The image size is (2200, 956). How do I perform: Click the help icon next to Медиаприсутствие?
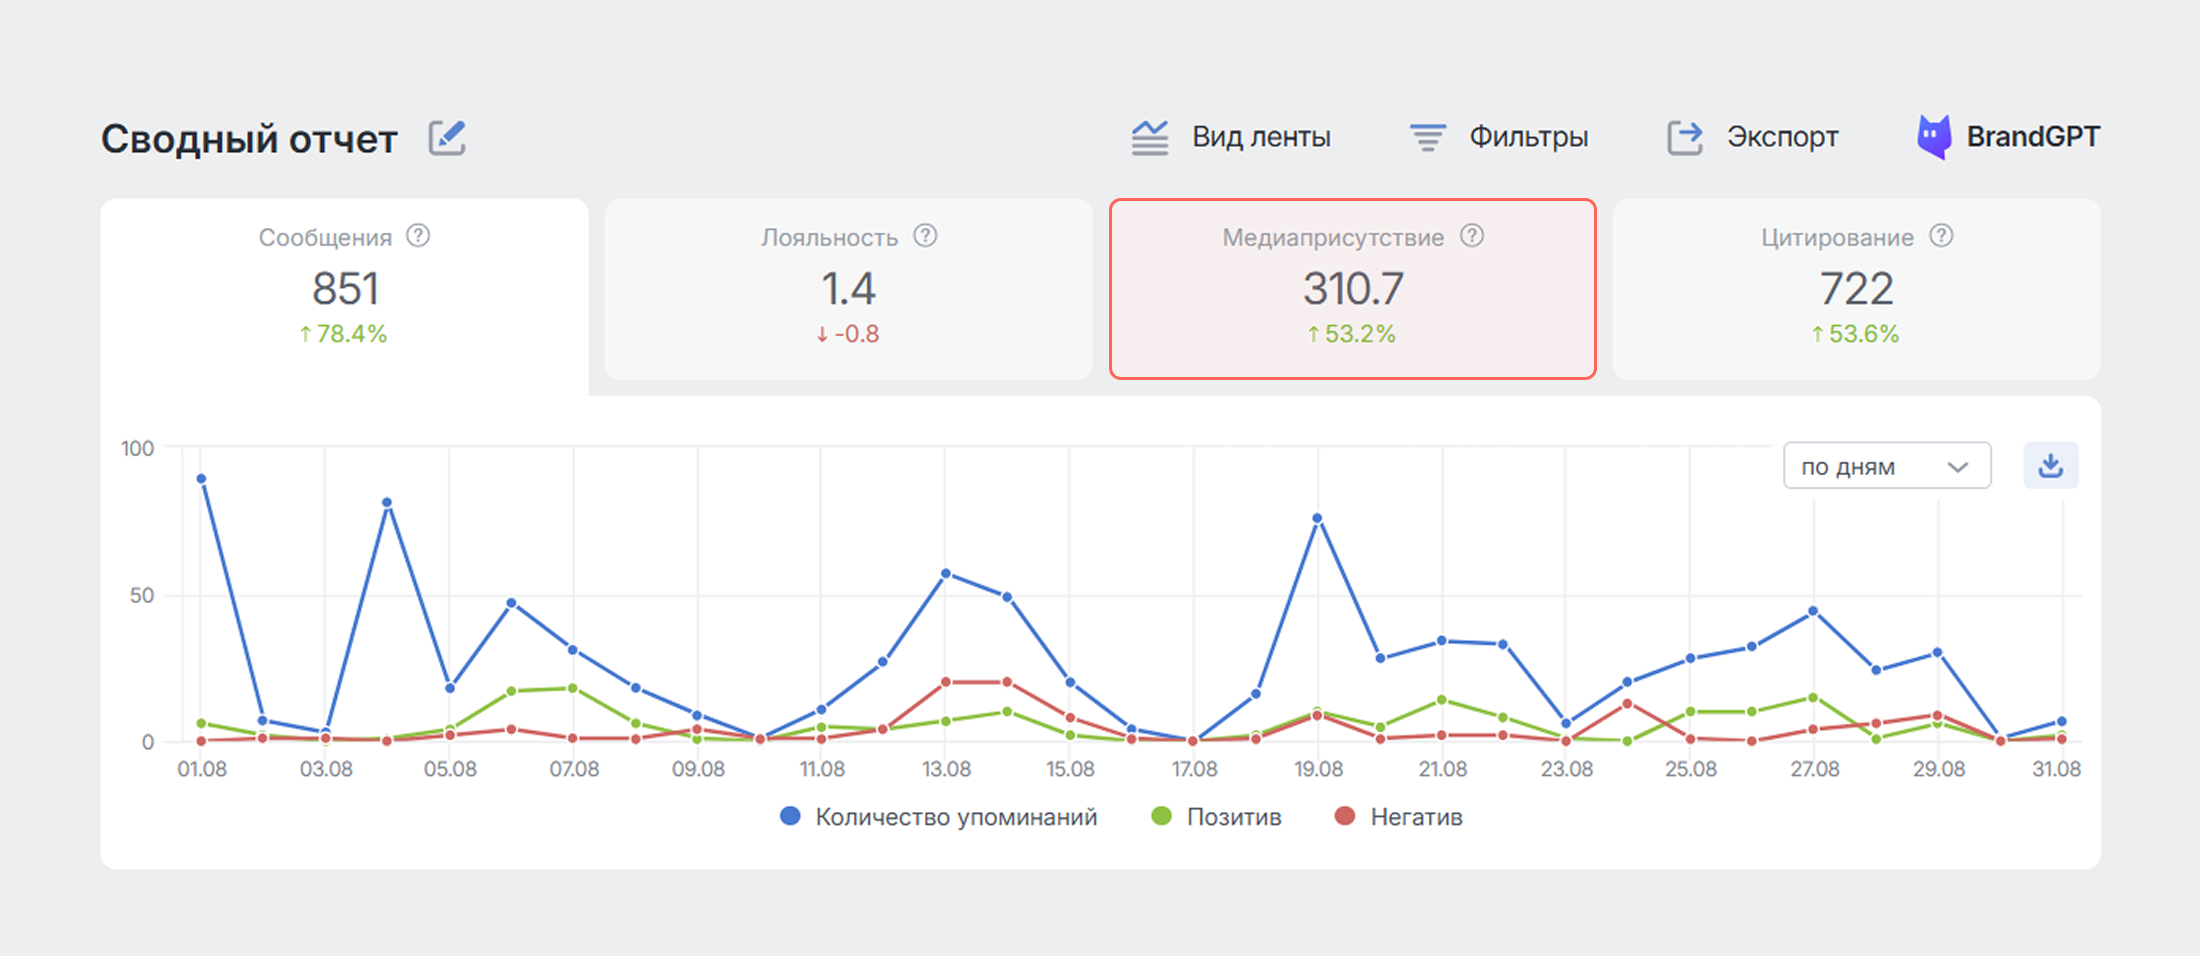pyautogui.click(x=1471, y=236)
